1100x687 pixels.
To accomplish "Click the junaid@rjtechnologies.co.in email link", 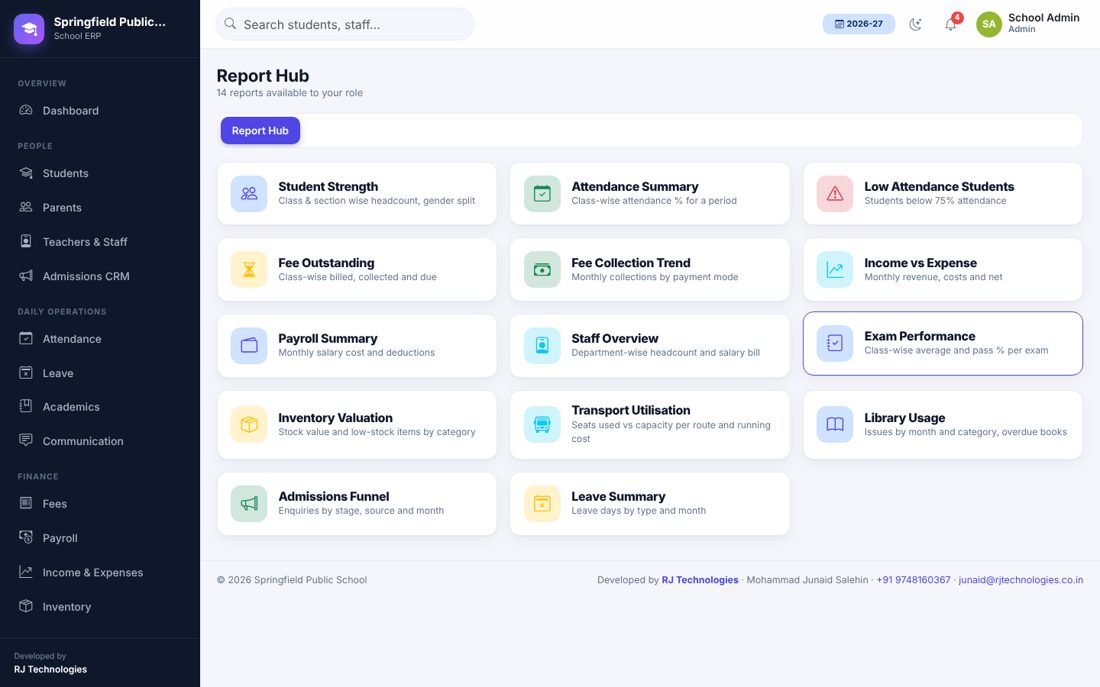I will click(1021, 580).
